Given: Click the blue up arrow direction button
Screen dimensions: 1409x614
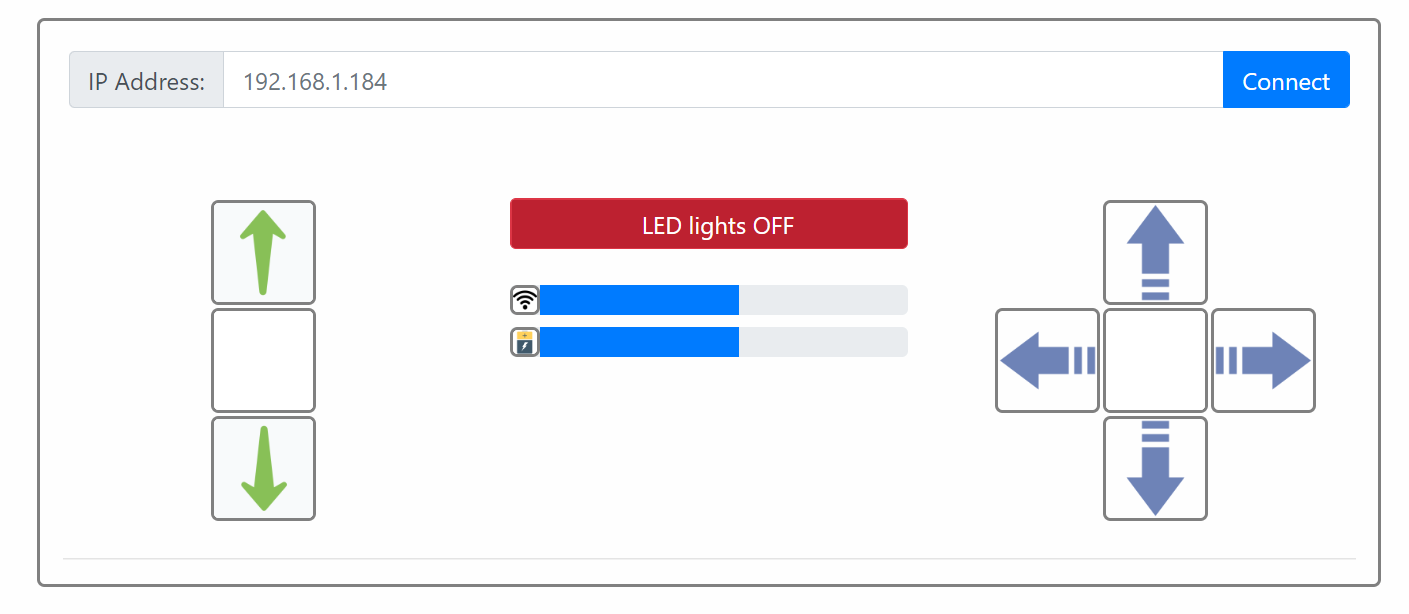Looking at the screenshot, I should point(1155,252).
